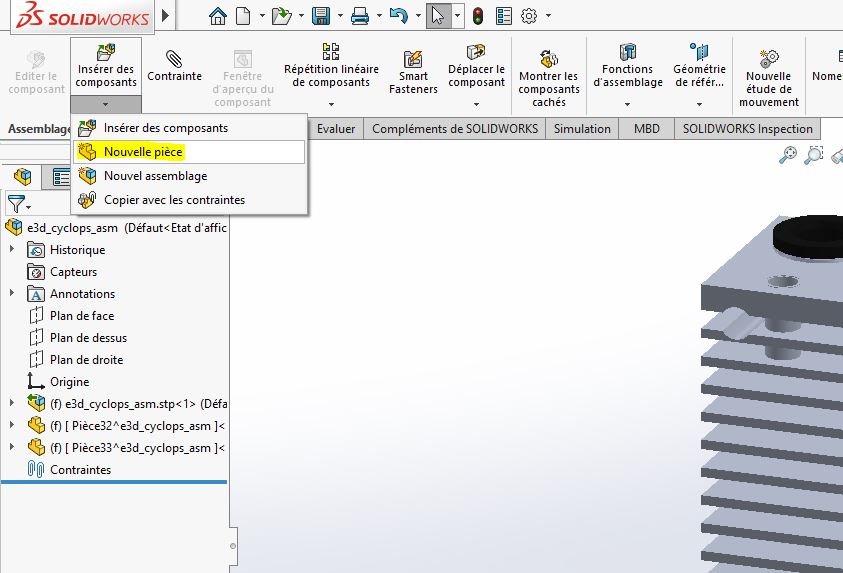
Task: Click Insérer des composants ribbon button
Action: coord(106,66)
